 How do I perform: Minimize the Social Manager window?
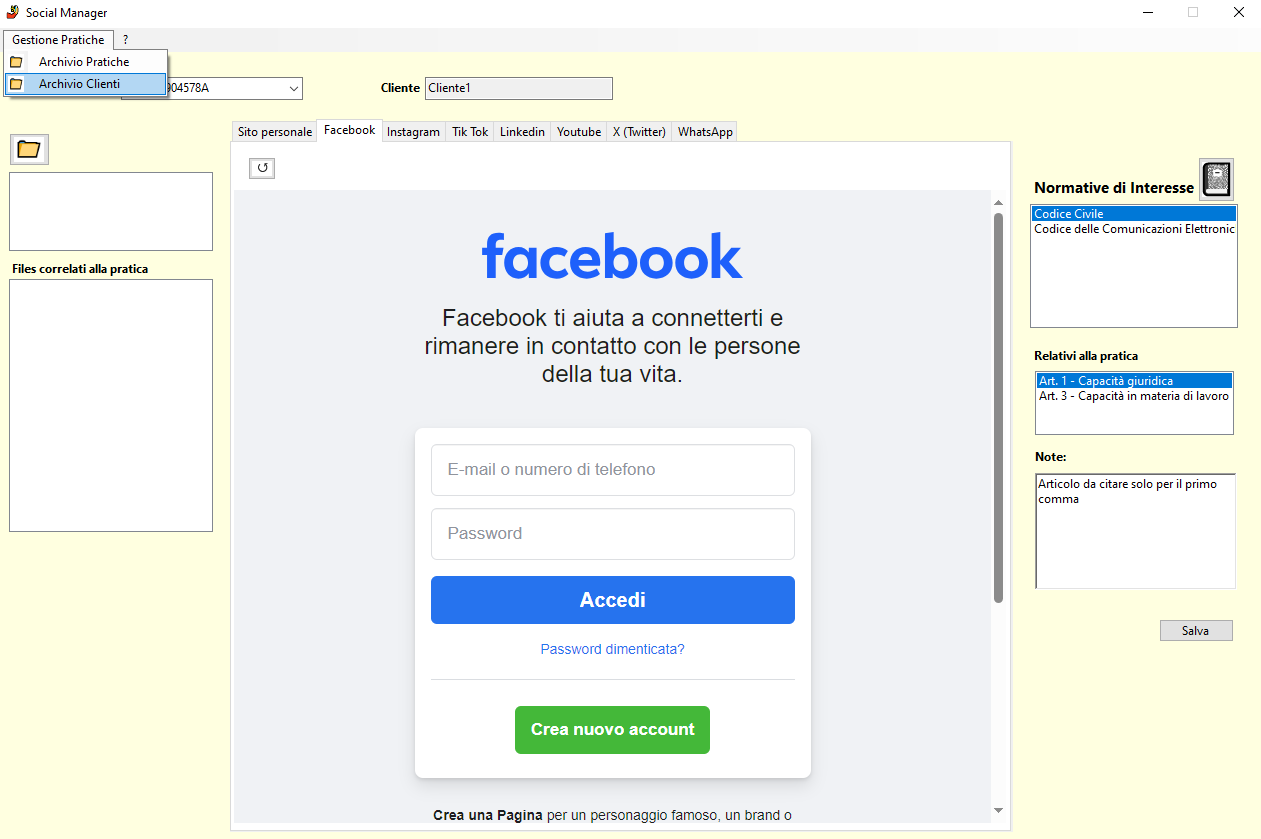[x=1147, y=13]
